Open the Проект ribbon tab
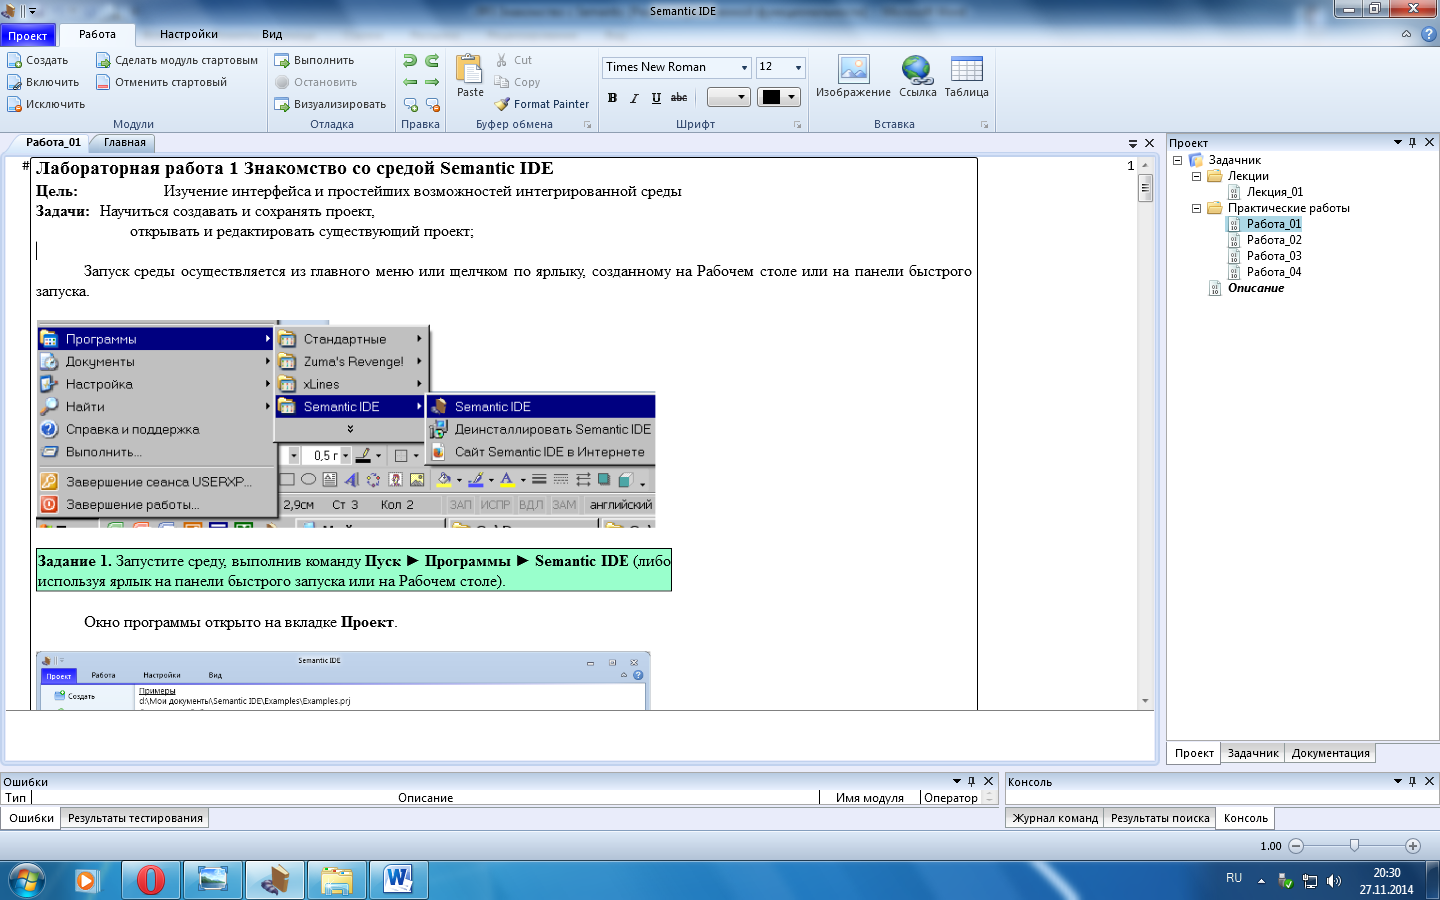 pos(28,35)
